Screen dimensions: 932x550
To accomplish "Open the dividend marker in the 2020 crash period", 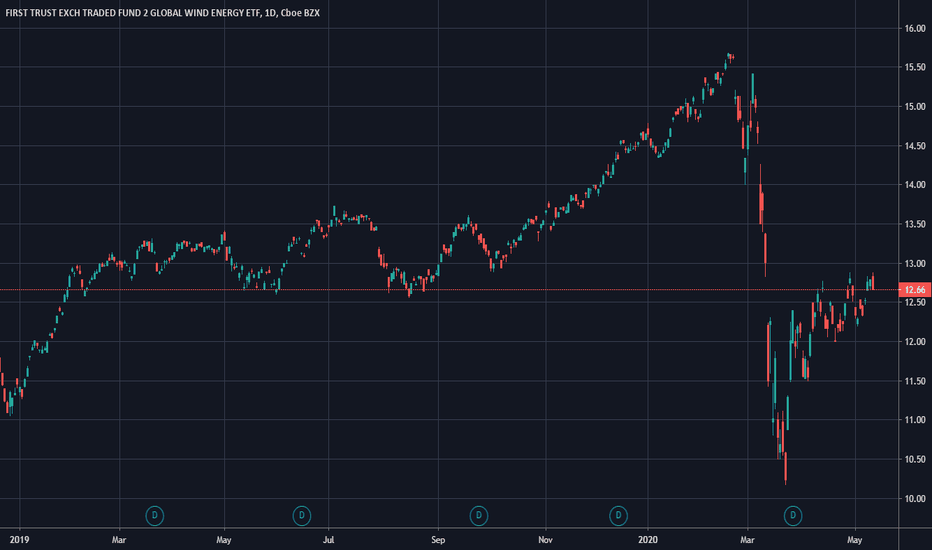I will (793, 516).
